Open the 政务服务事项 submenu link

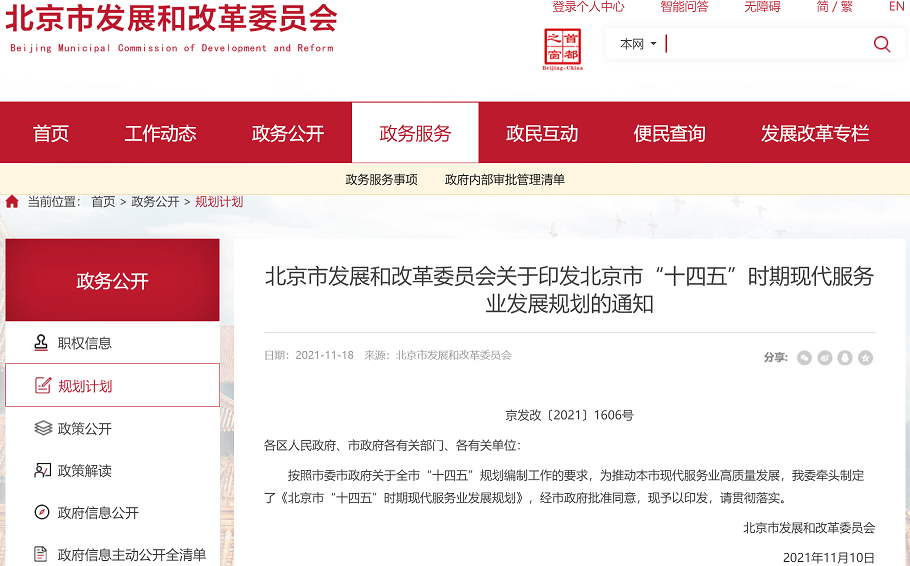pos(381,179)
